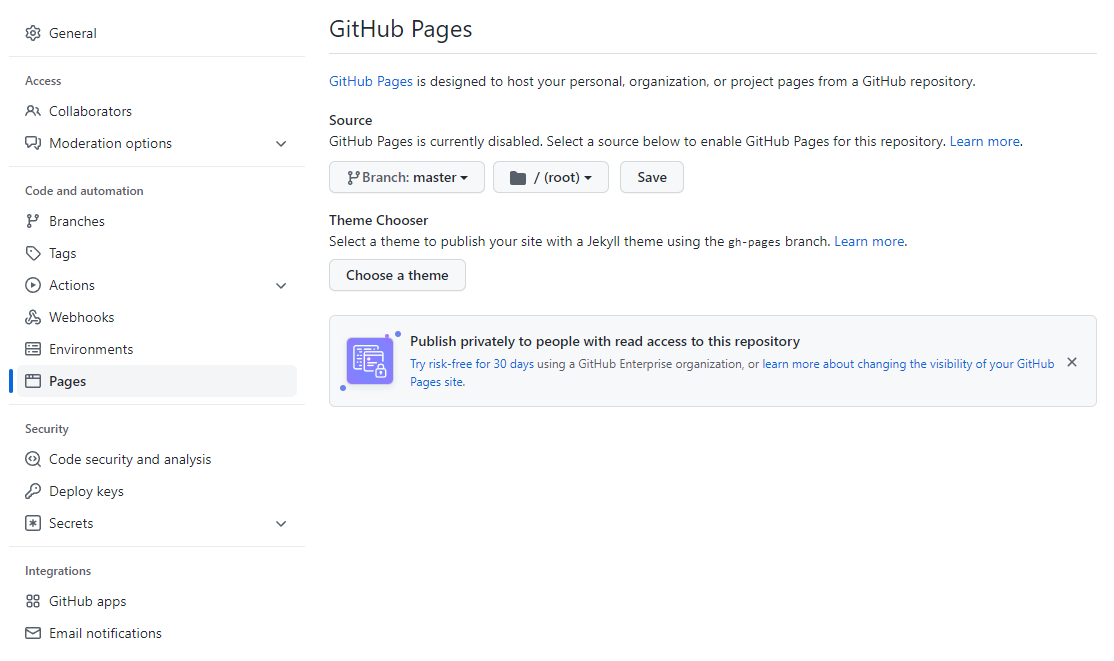Image resolution: width=1114 pixels, height=661 pixels.
Task: Click the Deploy keys key icon
Action: (33, 491)
